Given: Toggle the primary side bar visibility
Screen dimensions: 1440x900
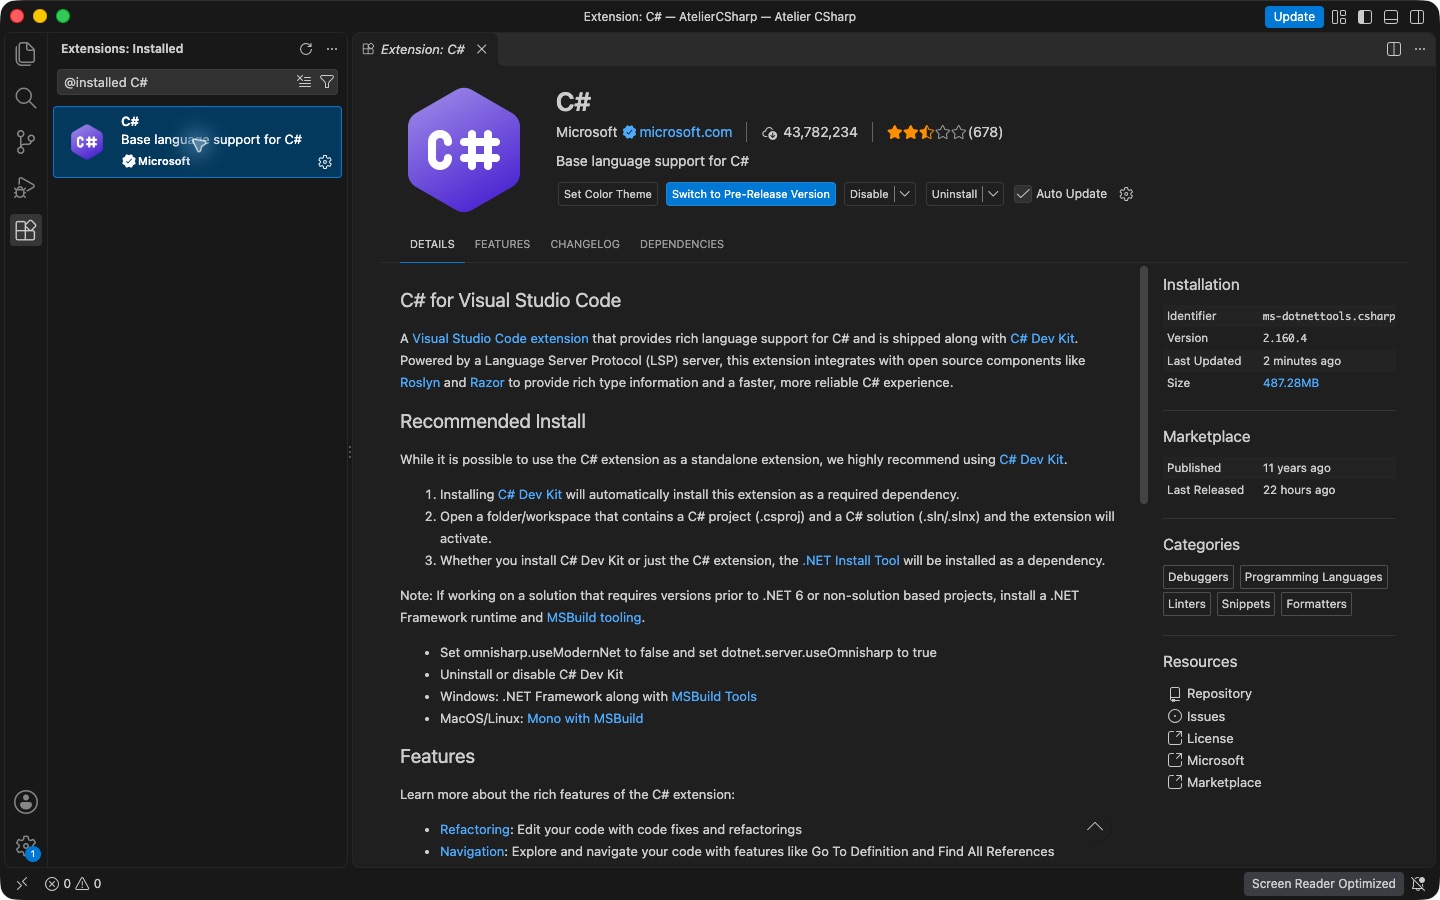Looking at the screenshot, I should pyautogui.click(x=1365, y=17).
